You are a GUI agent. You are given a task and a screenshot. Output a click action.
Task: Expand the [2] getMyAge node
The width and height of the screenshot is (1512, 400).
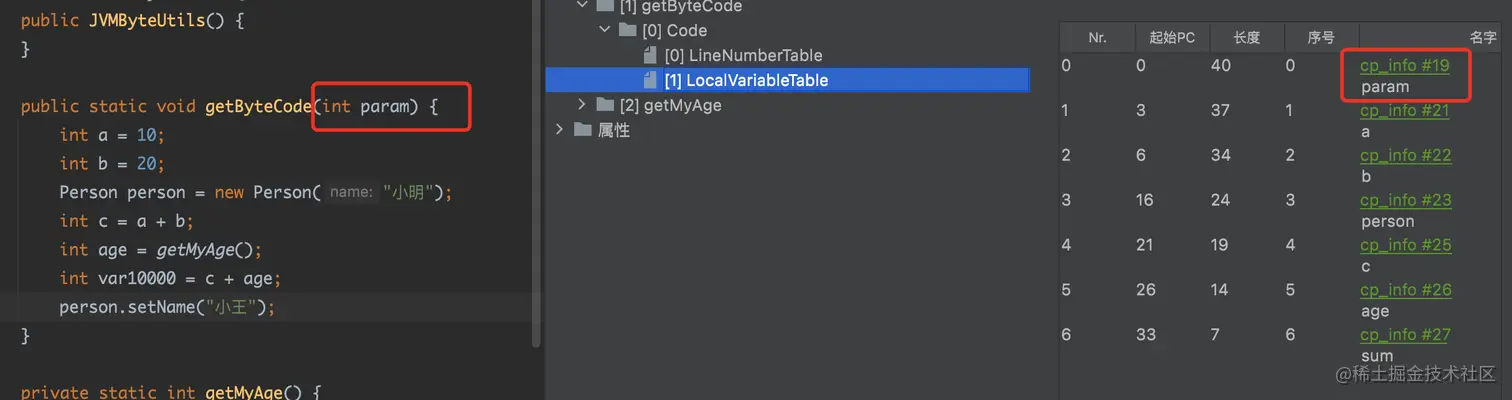point(583,105)
